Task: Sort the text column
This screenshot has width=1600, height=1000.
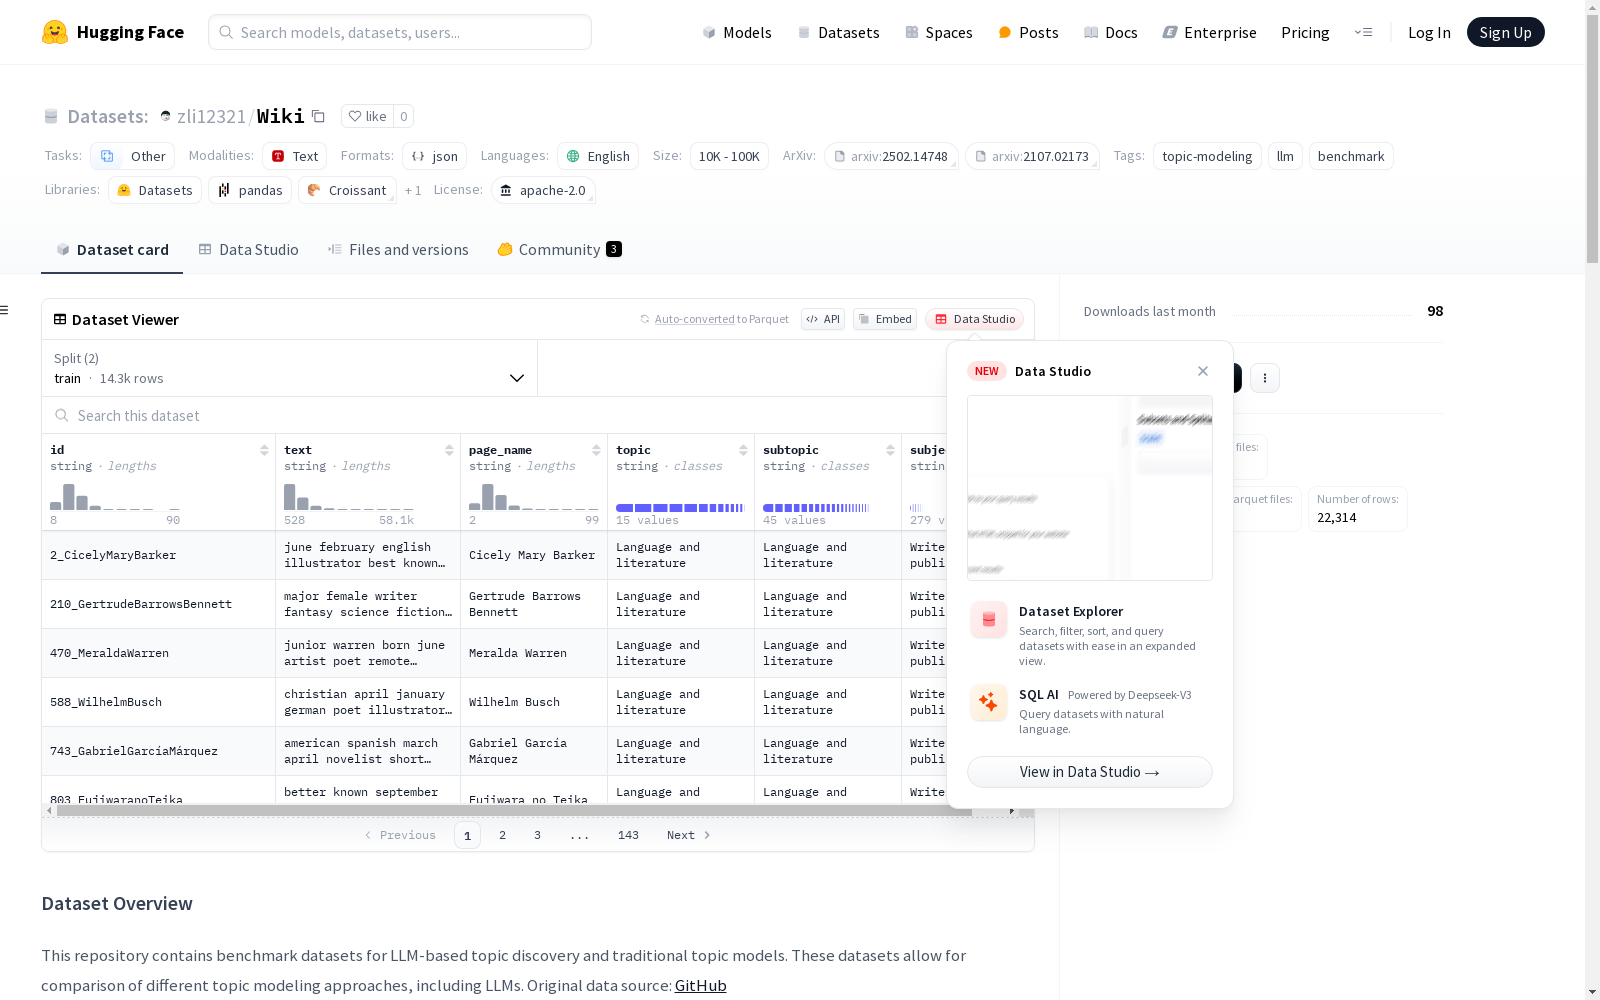Action: (449, 450)
